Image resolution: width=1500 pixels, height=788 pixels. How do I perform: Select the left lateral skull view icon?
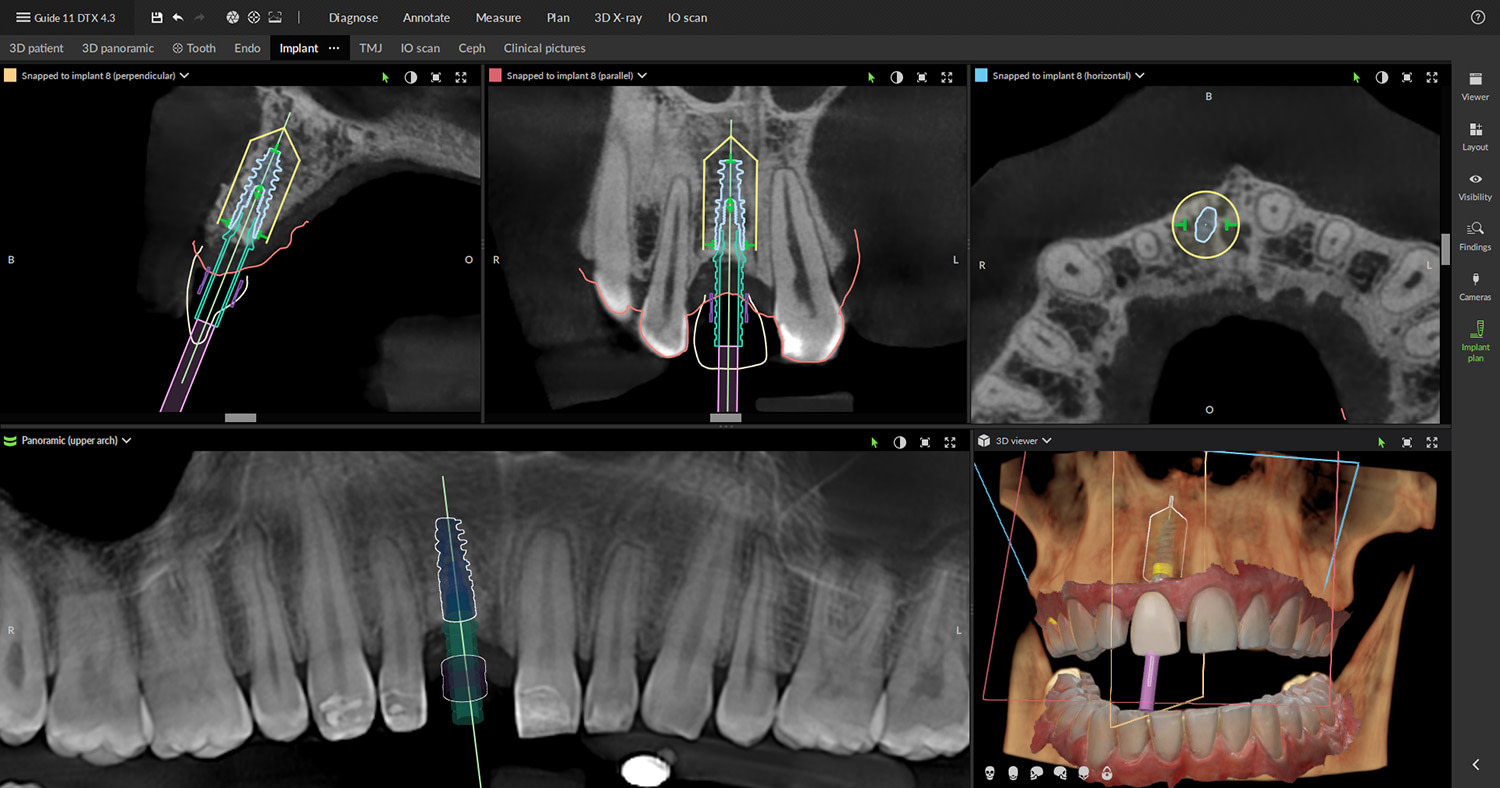point(1037,772)
